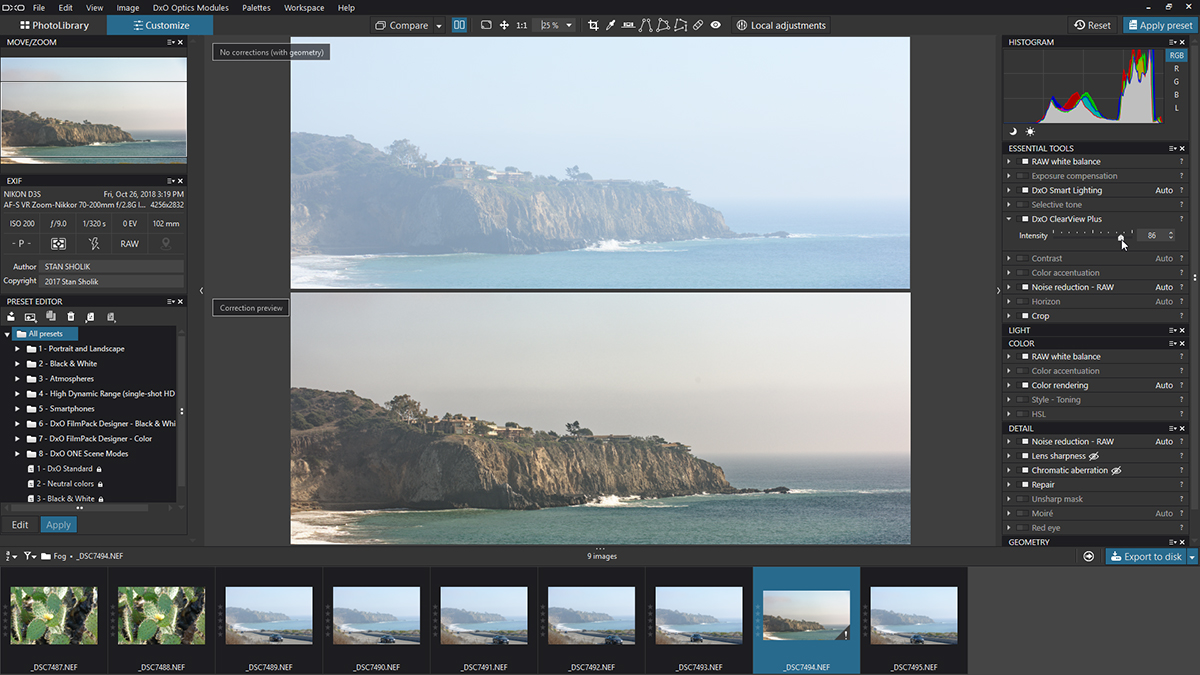Screen dimensions: 1200x675
Task: Click the Apply button in Preset Editor
Action: tap(58, 525)
